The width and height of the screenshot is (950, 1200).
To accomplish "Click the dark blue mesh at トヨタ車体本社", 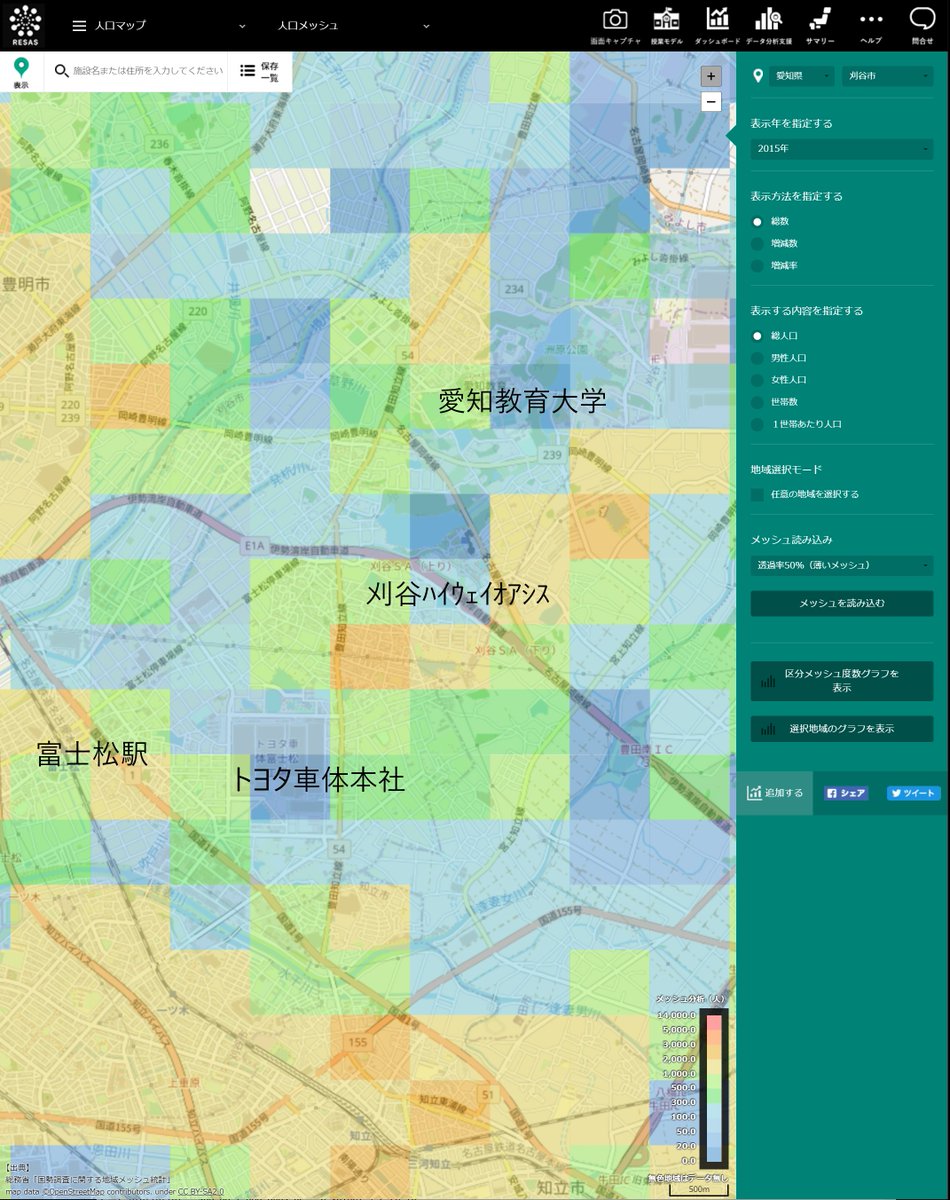I will (289, 786).
